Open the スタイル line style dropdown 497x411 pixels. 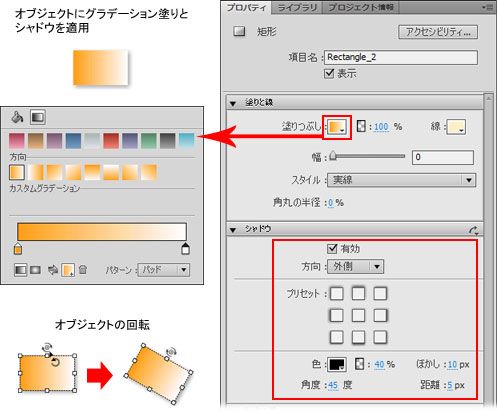click(402, 180)
